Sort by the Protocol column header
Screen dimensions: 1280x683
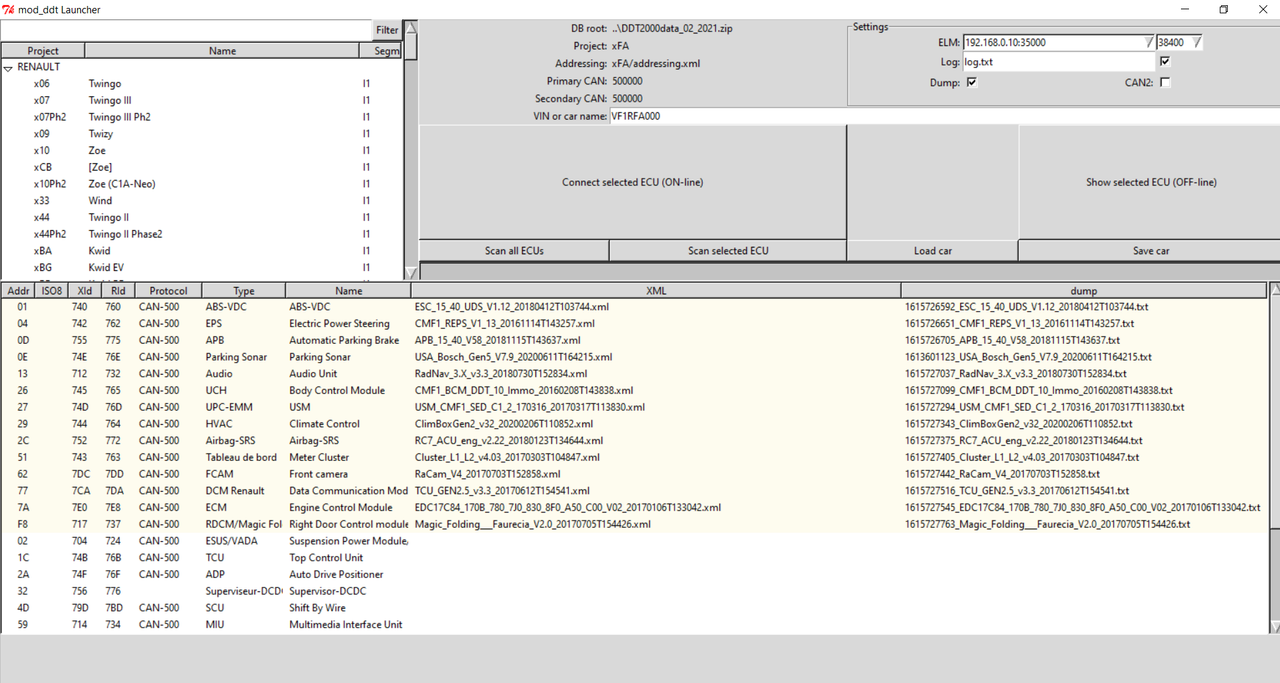point(168,291)
